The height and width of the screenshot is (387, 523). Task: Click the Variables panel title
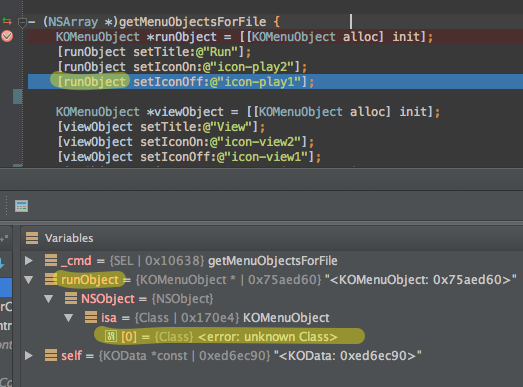pyautogui.click(x=69, y=238)
